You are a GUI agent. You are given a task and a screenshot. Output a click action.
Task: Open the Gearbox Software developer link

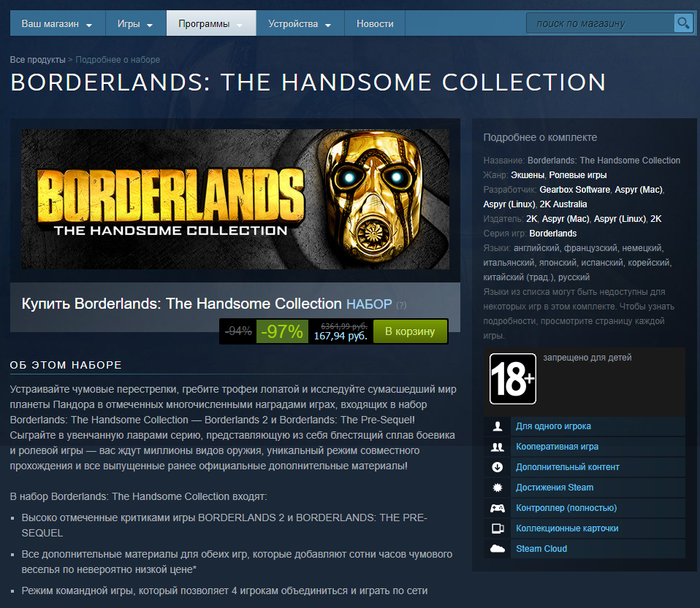pyautogui.click(x=575, y=190)
